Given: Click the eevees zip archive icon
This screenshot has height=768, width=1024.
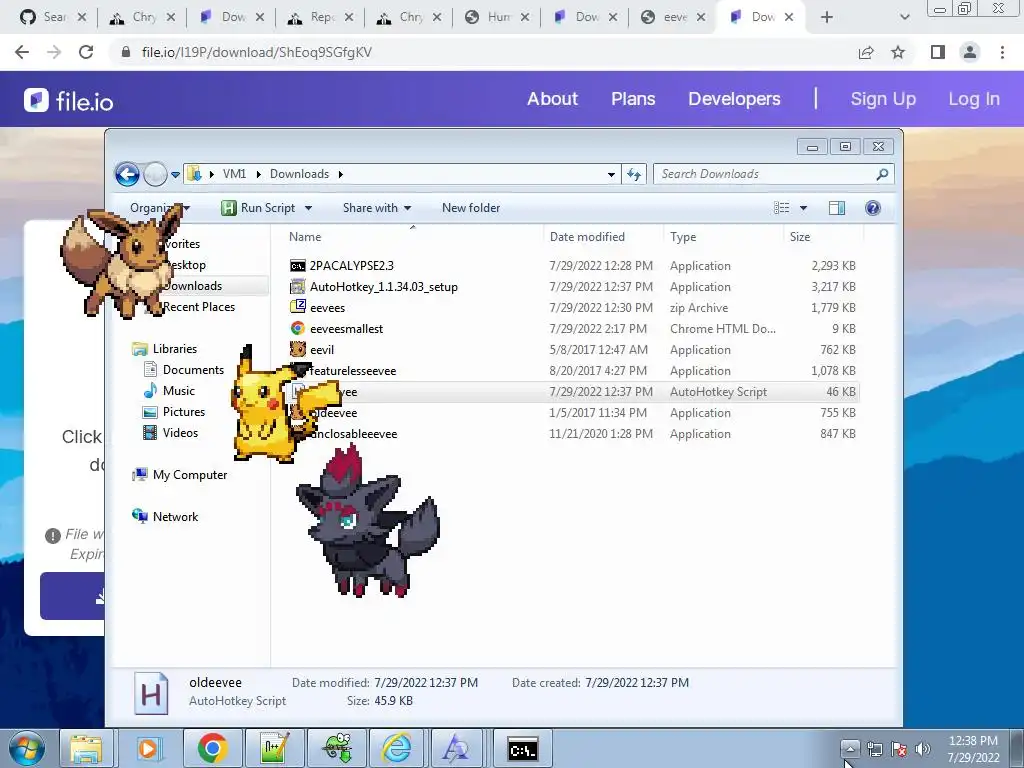Looking at the screenshot, I should 298,307.
